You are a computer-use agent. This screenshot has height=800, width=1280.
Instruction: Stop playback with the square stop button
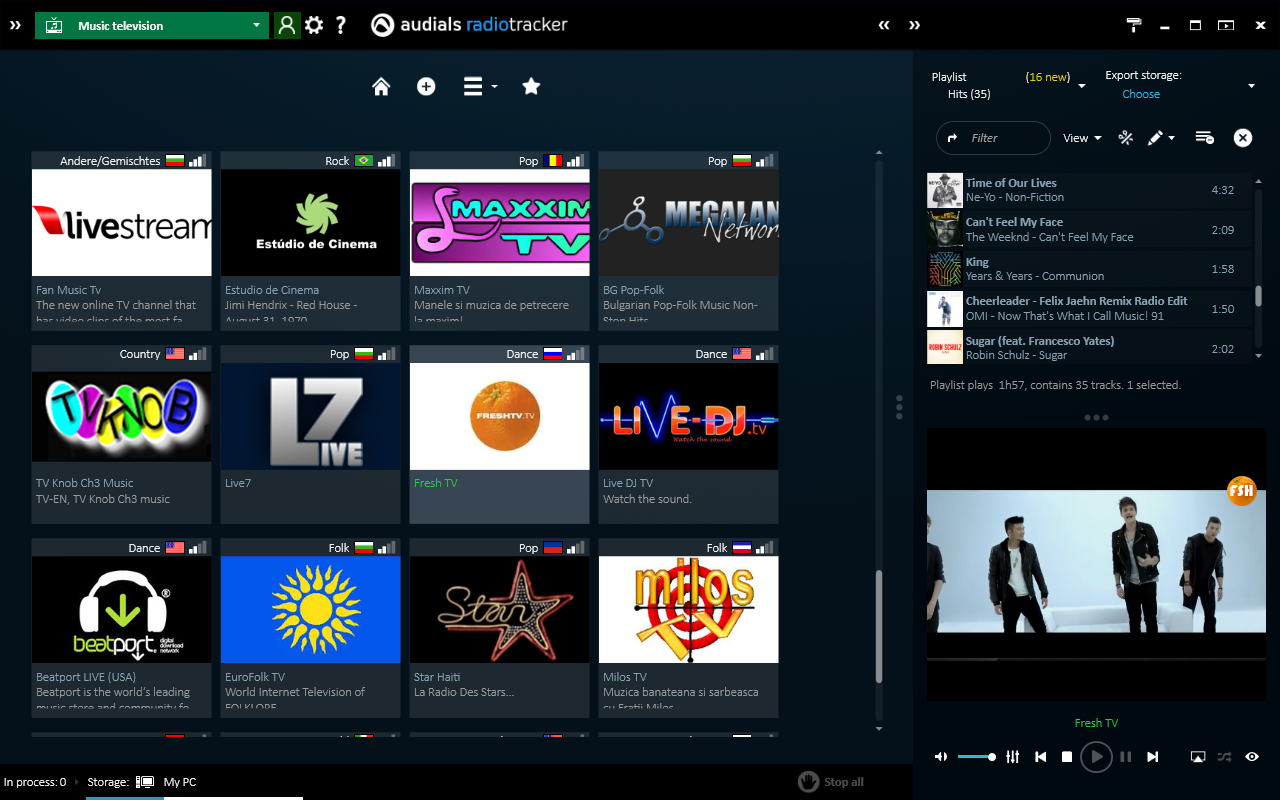(1067, 757)
